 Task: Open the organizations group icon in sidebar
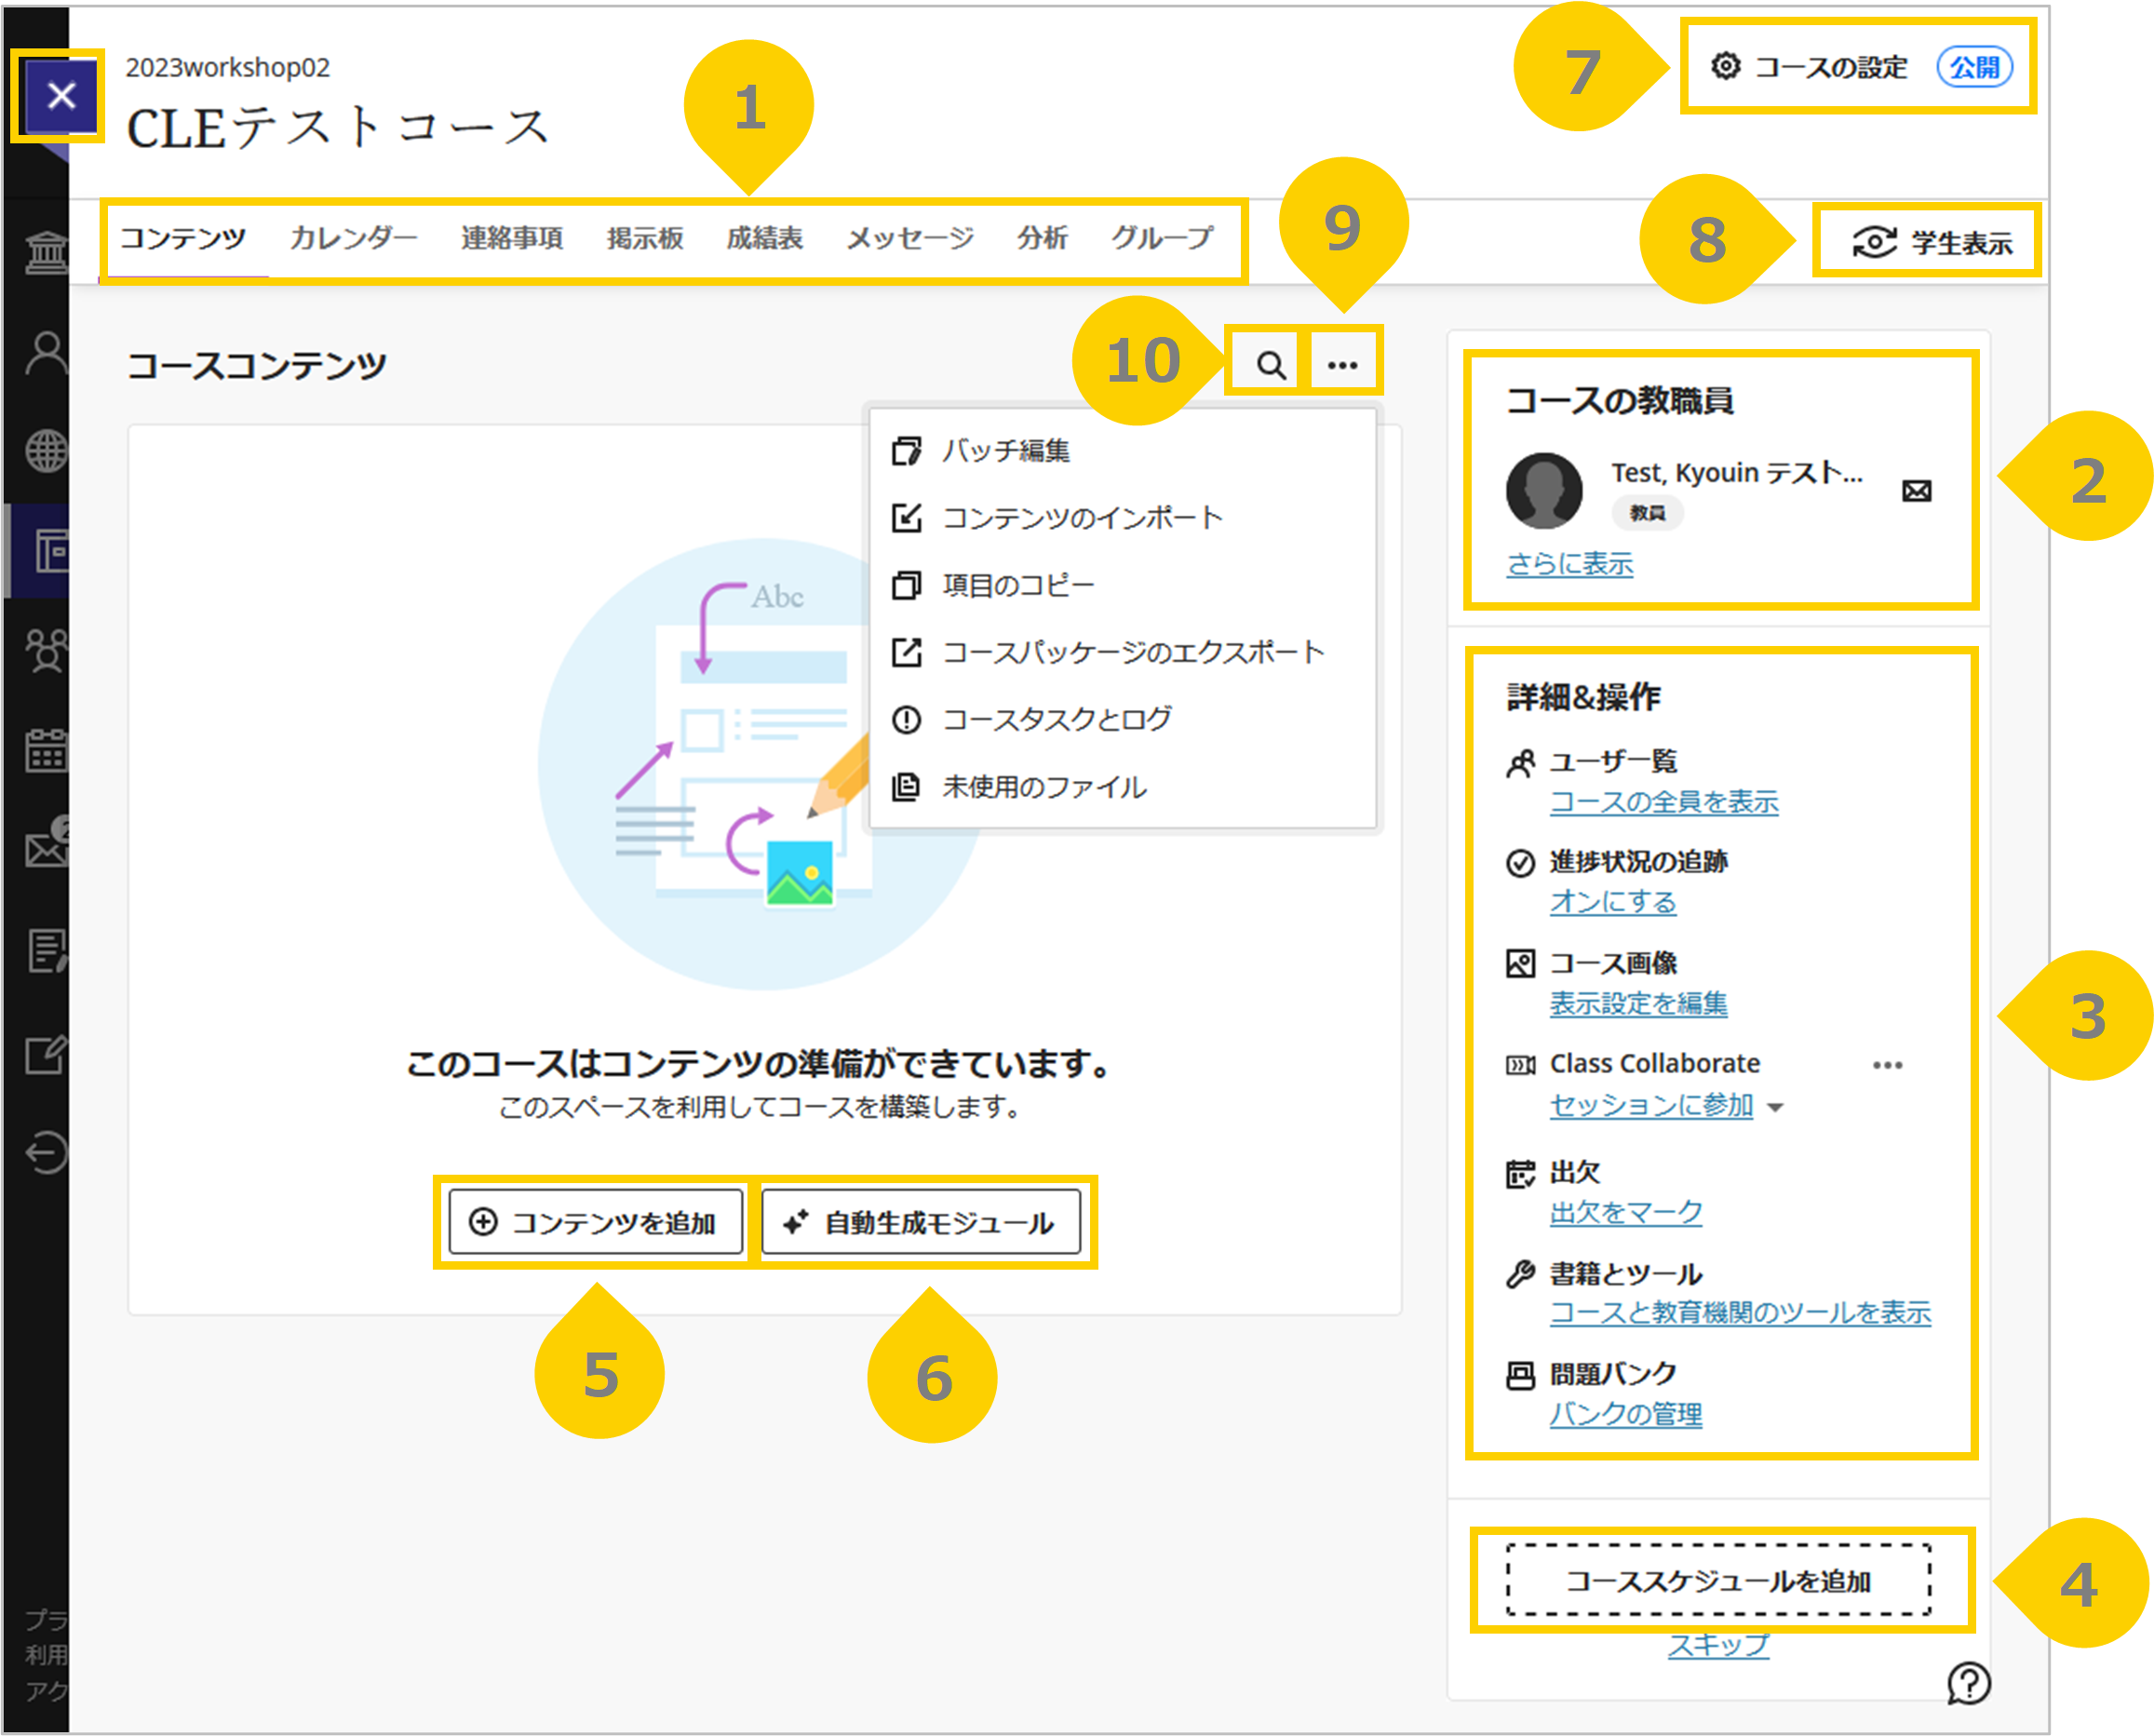pos(46,651)
